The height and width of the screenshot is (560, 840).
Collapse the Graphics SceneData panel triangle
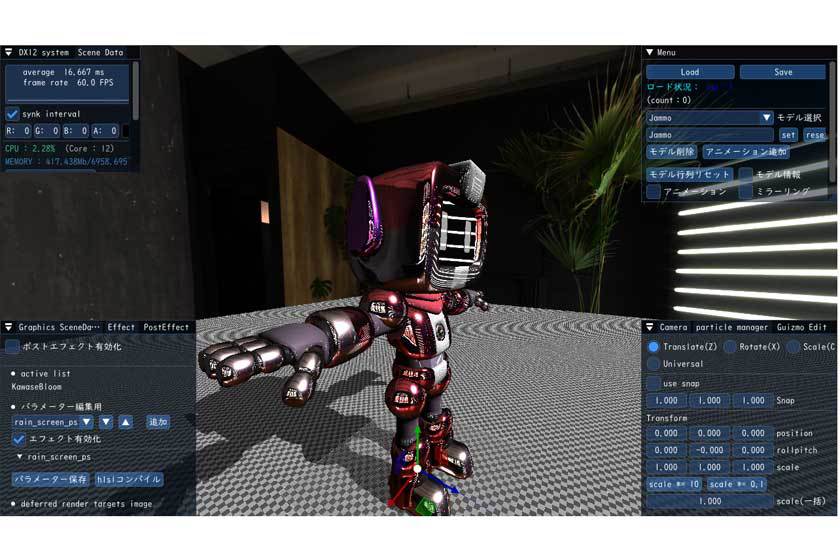pos(8,327)
